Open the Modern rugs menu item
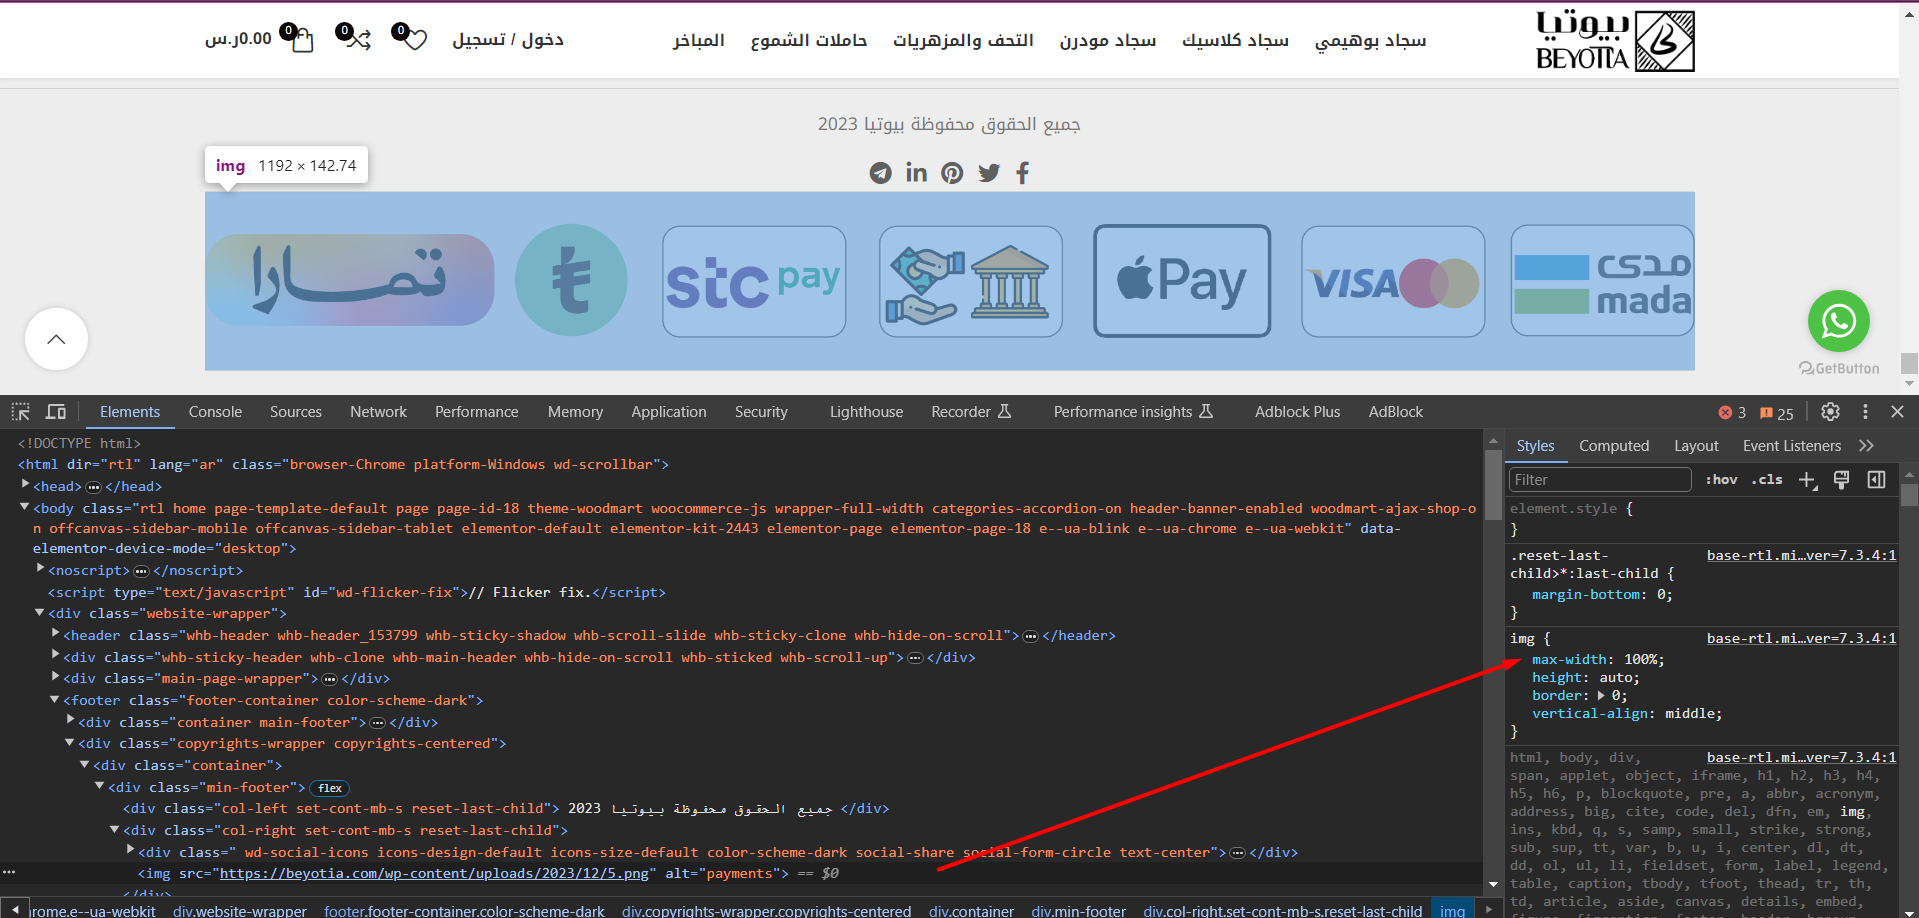 tap(1108, 40)
